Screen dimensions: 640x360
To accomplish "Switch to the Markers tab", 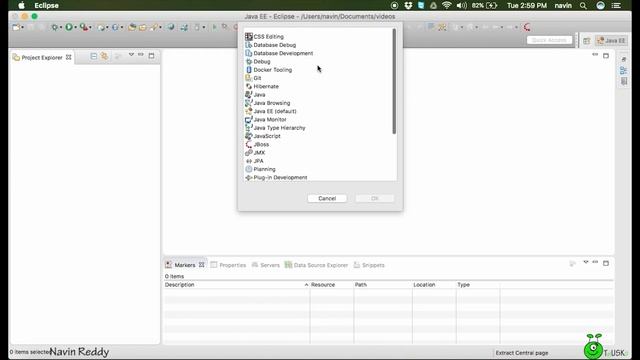I will tap(184, 265).
